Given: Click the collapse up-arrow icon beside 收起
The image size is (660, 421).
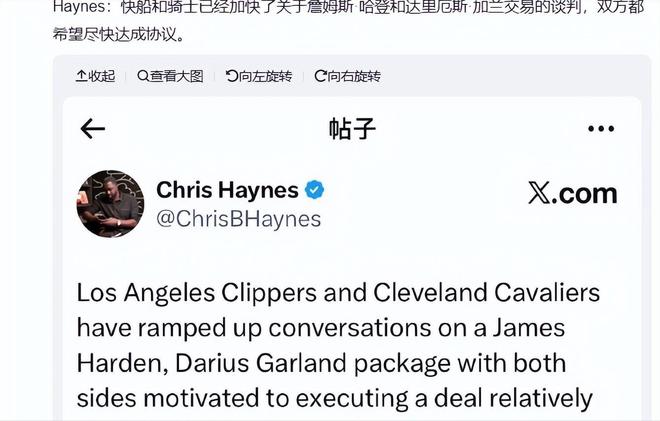Looking at the screenshot, I should (81, 76).
